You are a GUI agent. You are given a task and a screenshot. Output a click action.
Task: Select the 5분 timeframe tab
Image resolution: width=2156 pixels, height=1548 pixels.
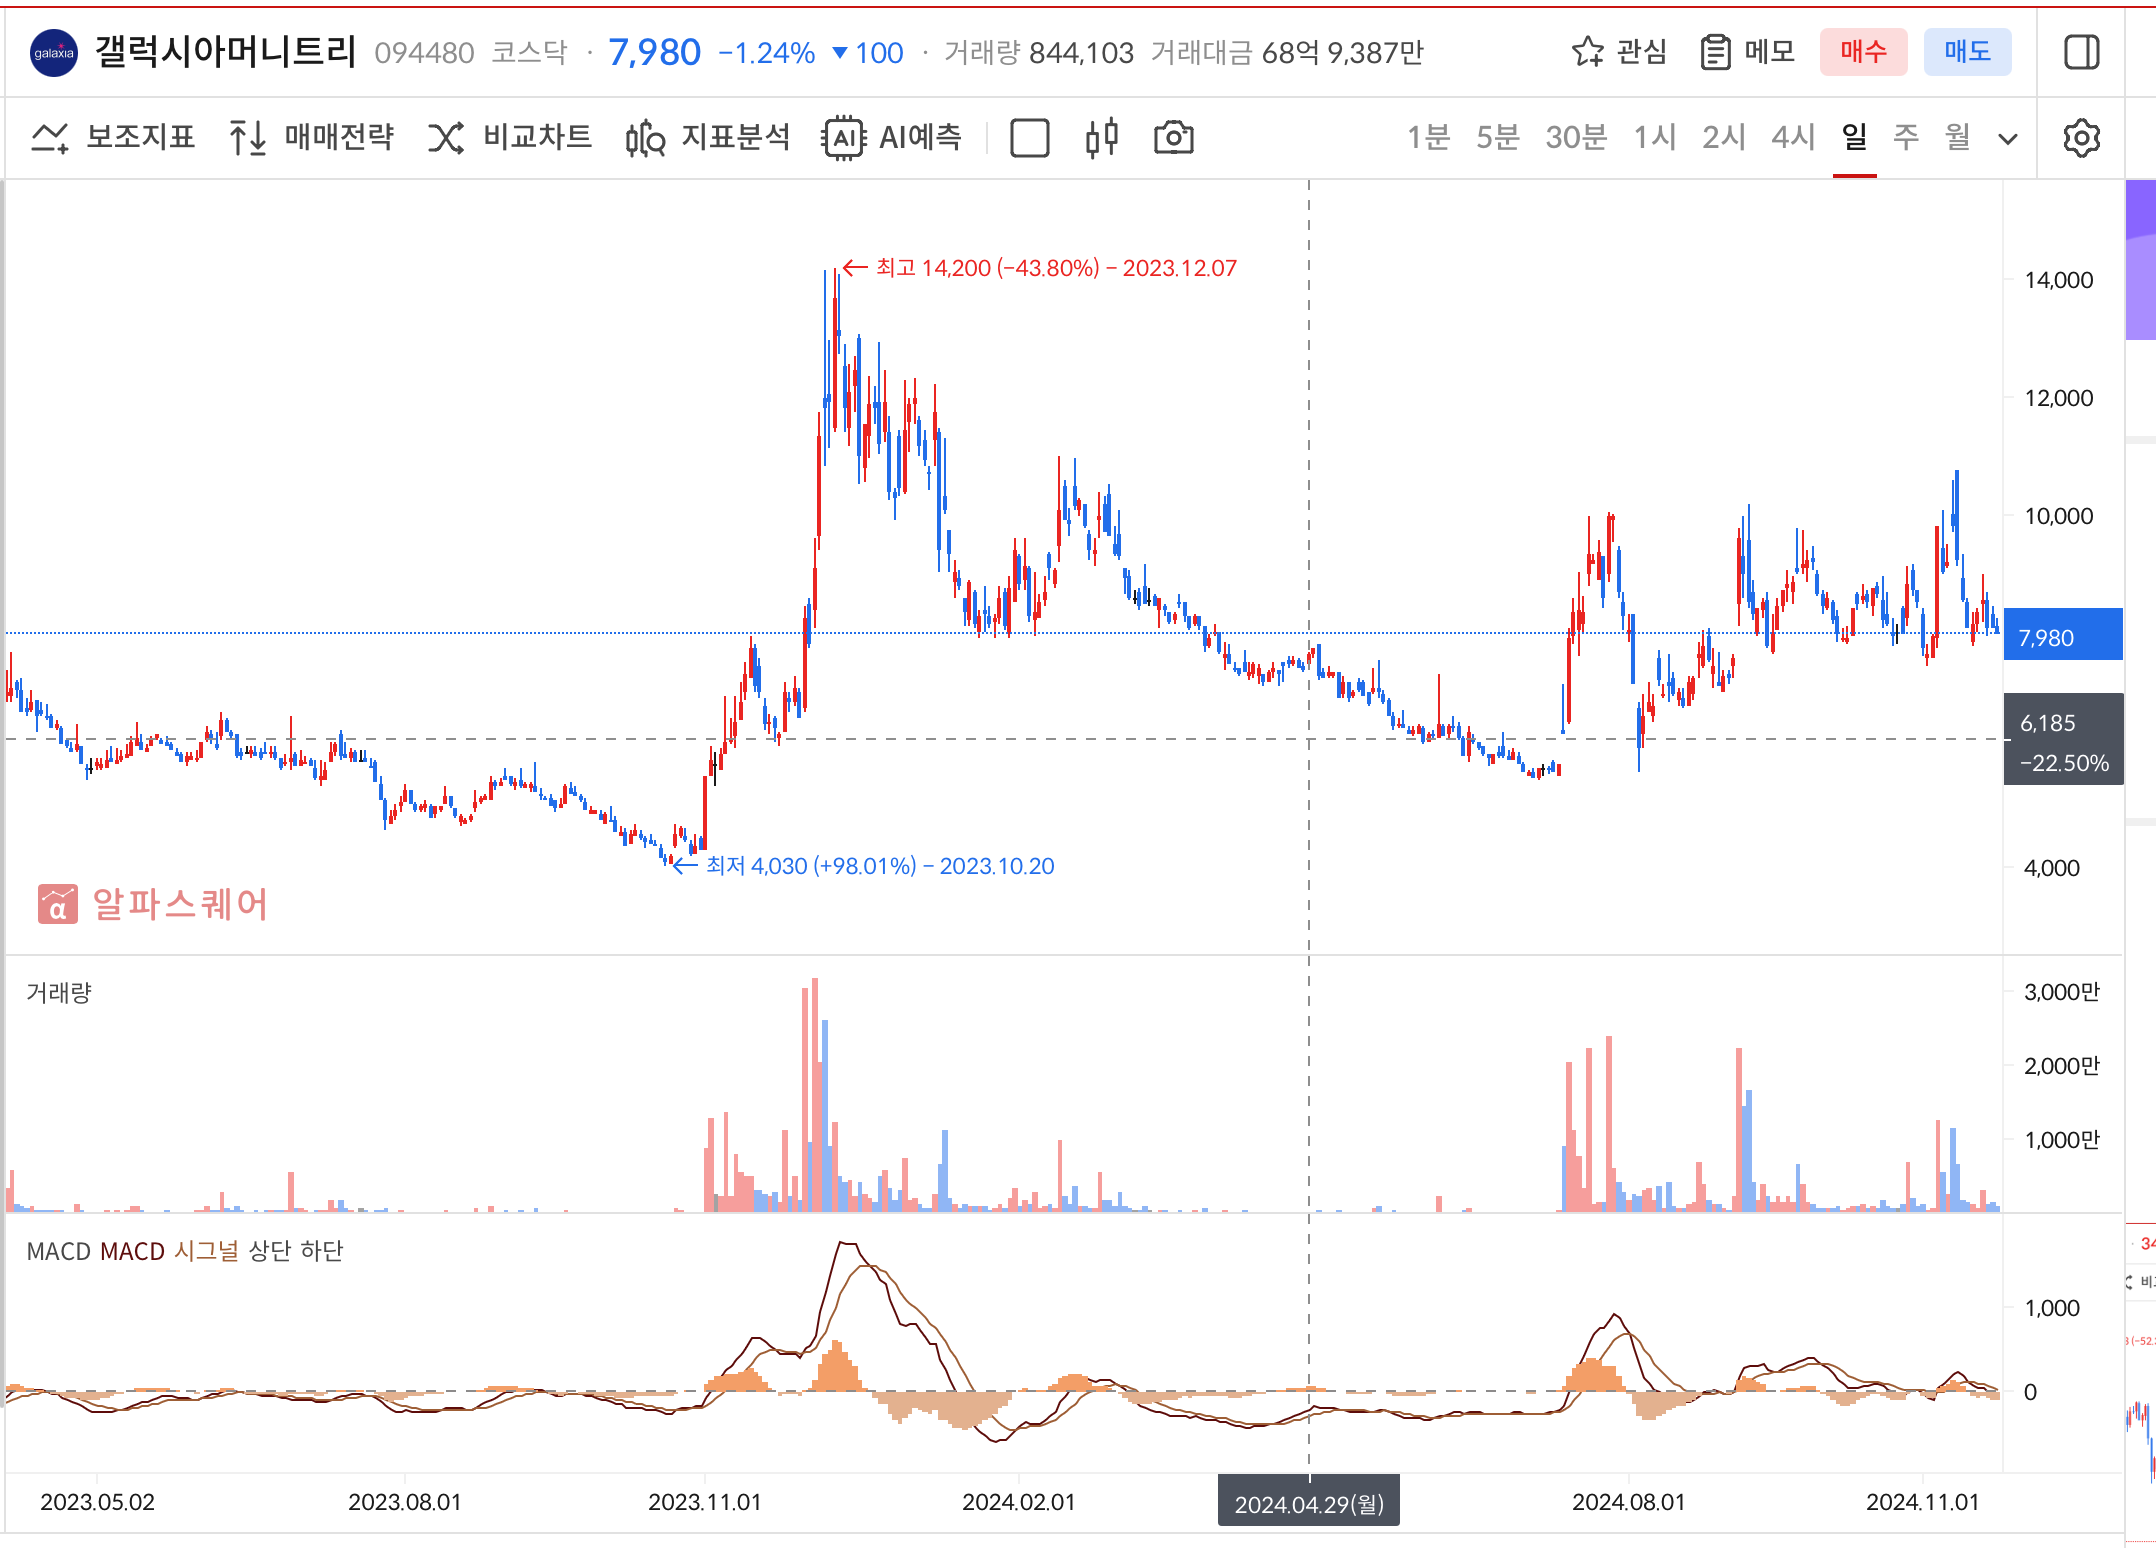(1498, 137)
